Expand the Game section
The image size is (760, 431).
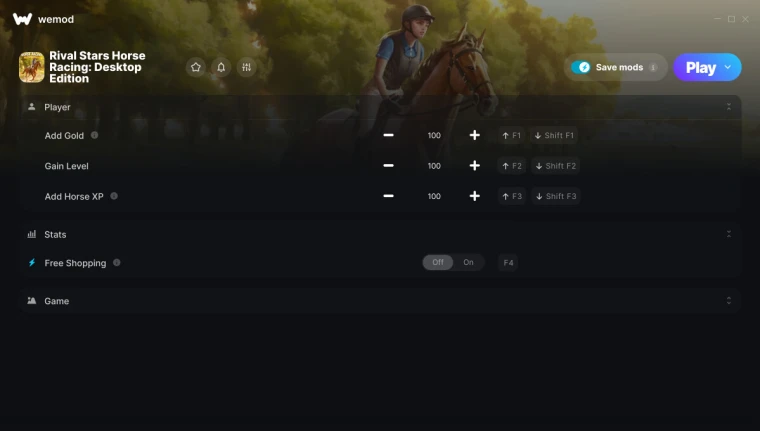coord(728,301)
